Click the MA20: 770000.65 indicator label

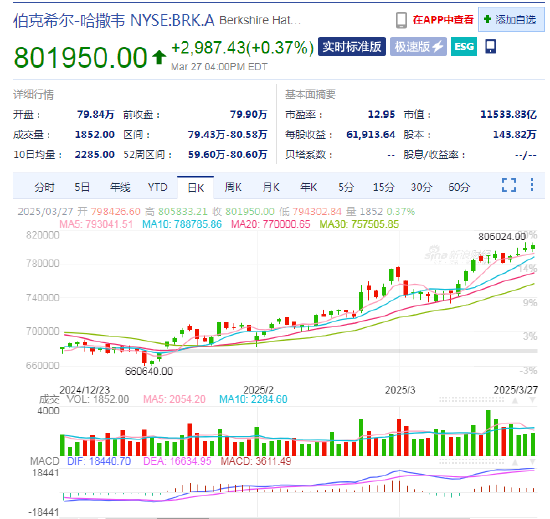pyautogui.click(x=270, y=224)
